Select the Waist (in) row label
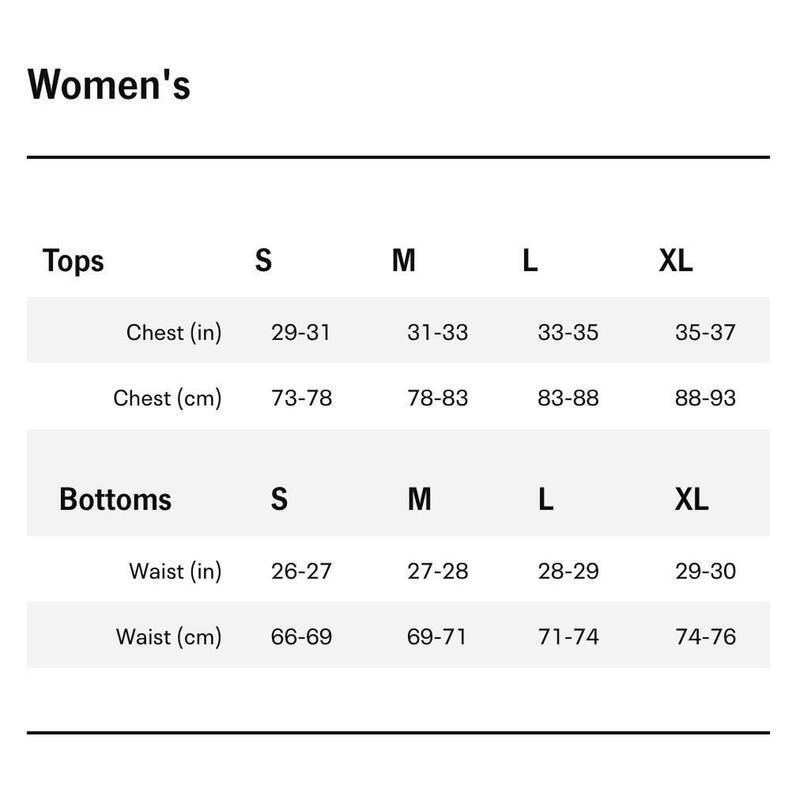Image resolution: width=800 pixels, height=800 pixels. click(x=176, y=571)
